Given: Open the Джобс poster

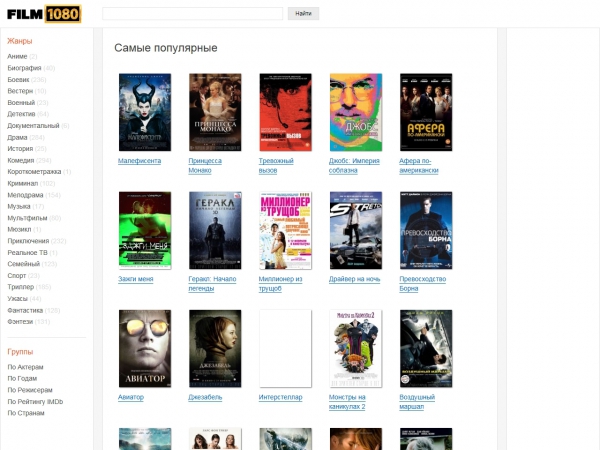Looking at the screenshot, I should pyautogui.click(x=356, y=112).
